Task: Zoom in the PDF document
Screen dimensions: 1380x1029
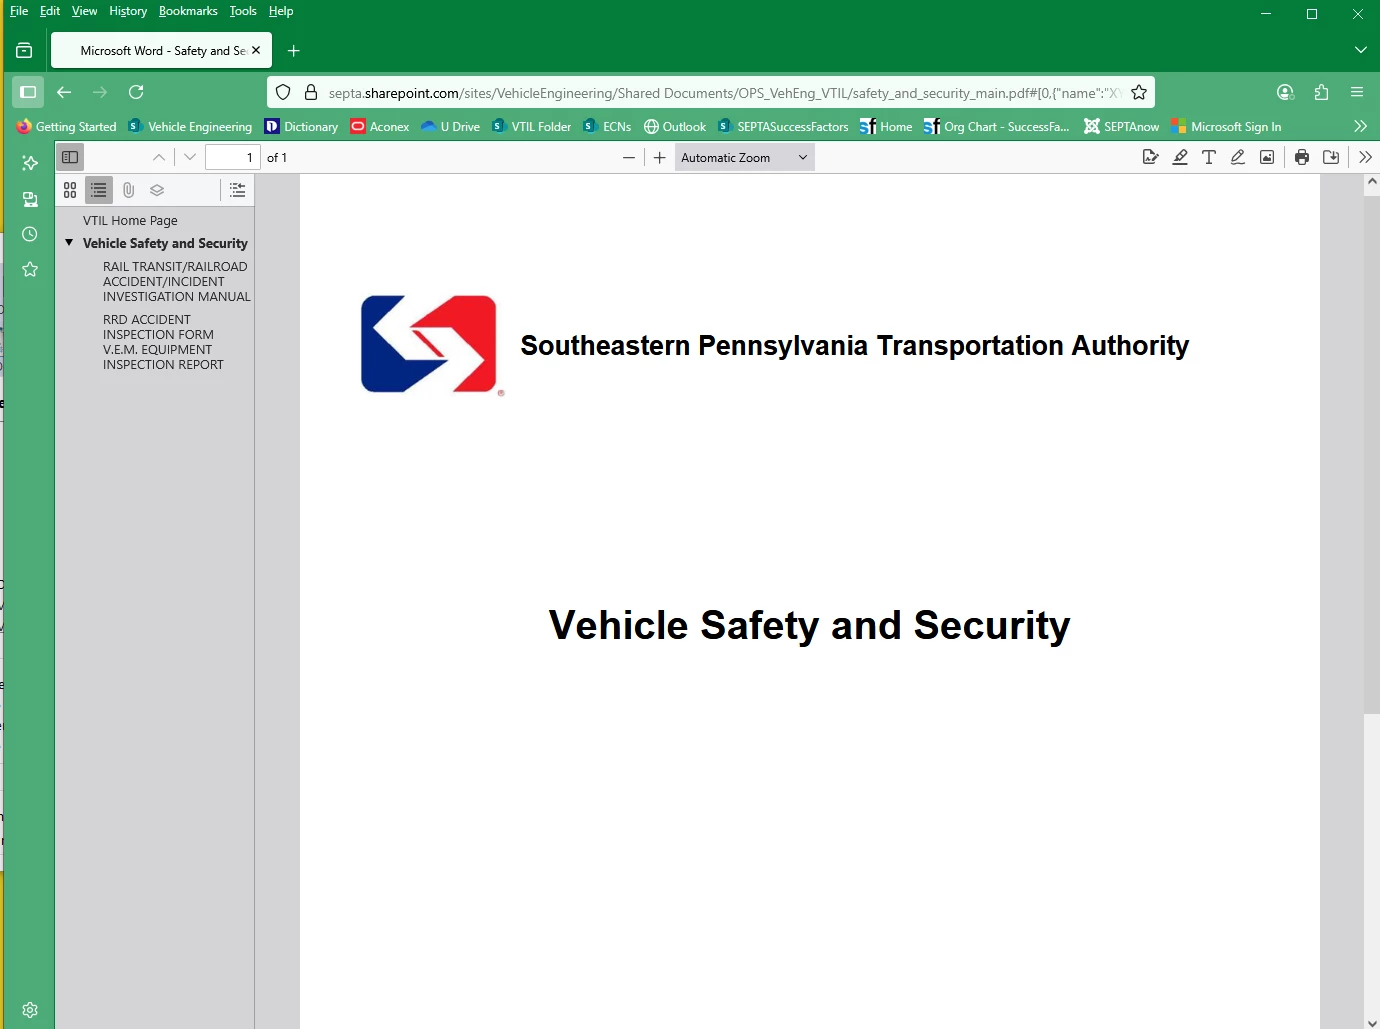Action: [x=660, y=157]
